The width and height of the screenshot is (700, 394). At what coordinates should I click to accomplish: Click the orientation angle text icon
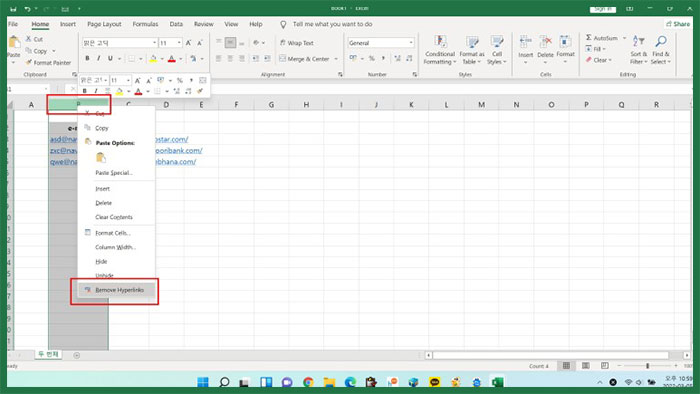click(x=256, y=43)
